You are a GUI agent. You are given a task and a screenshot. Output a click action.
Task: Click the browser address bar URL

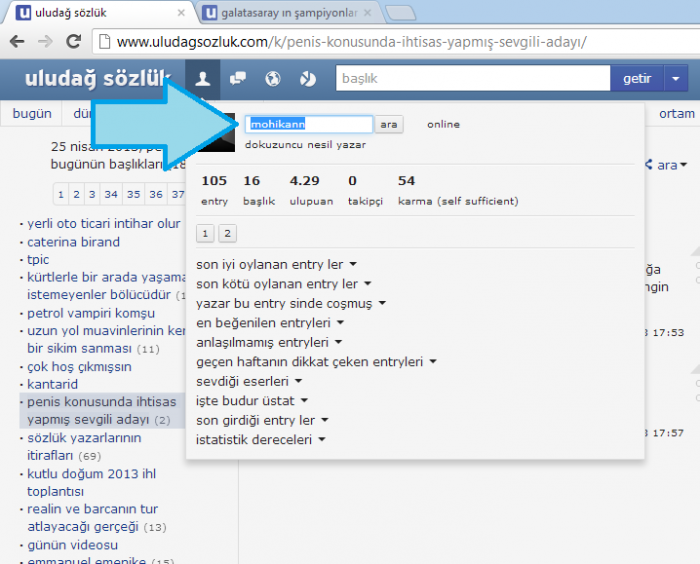(350, 42)
